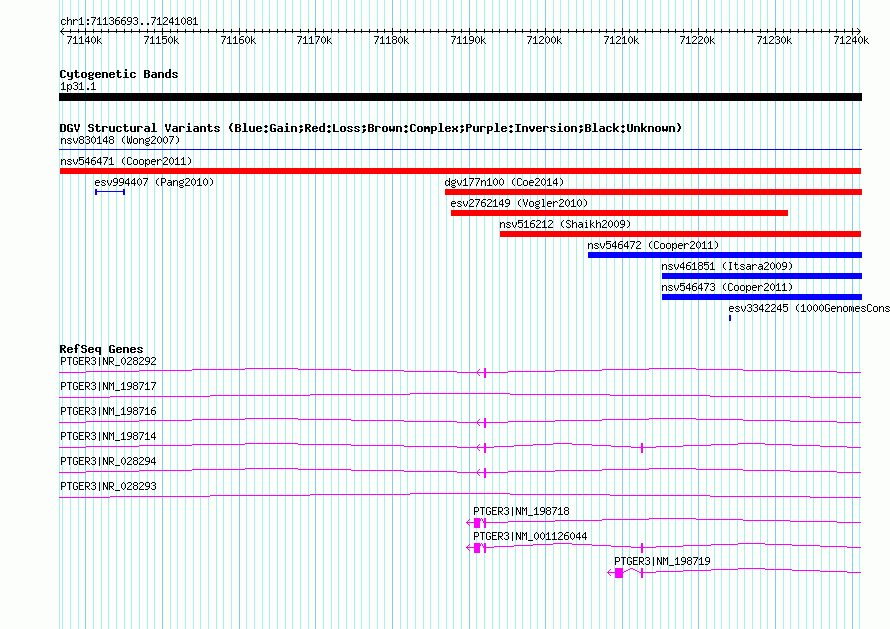The image size is (890, 629).
Task: Click the 71200k ruler tick label
Action: pyautogui.click(x=544, y=40)
